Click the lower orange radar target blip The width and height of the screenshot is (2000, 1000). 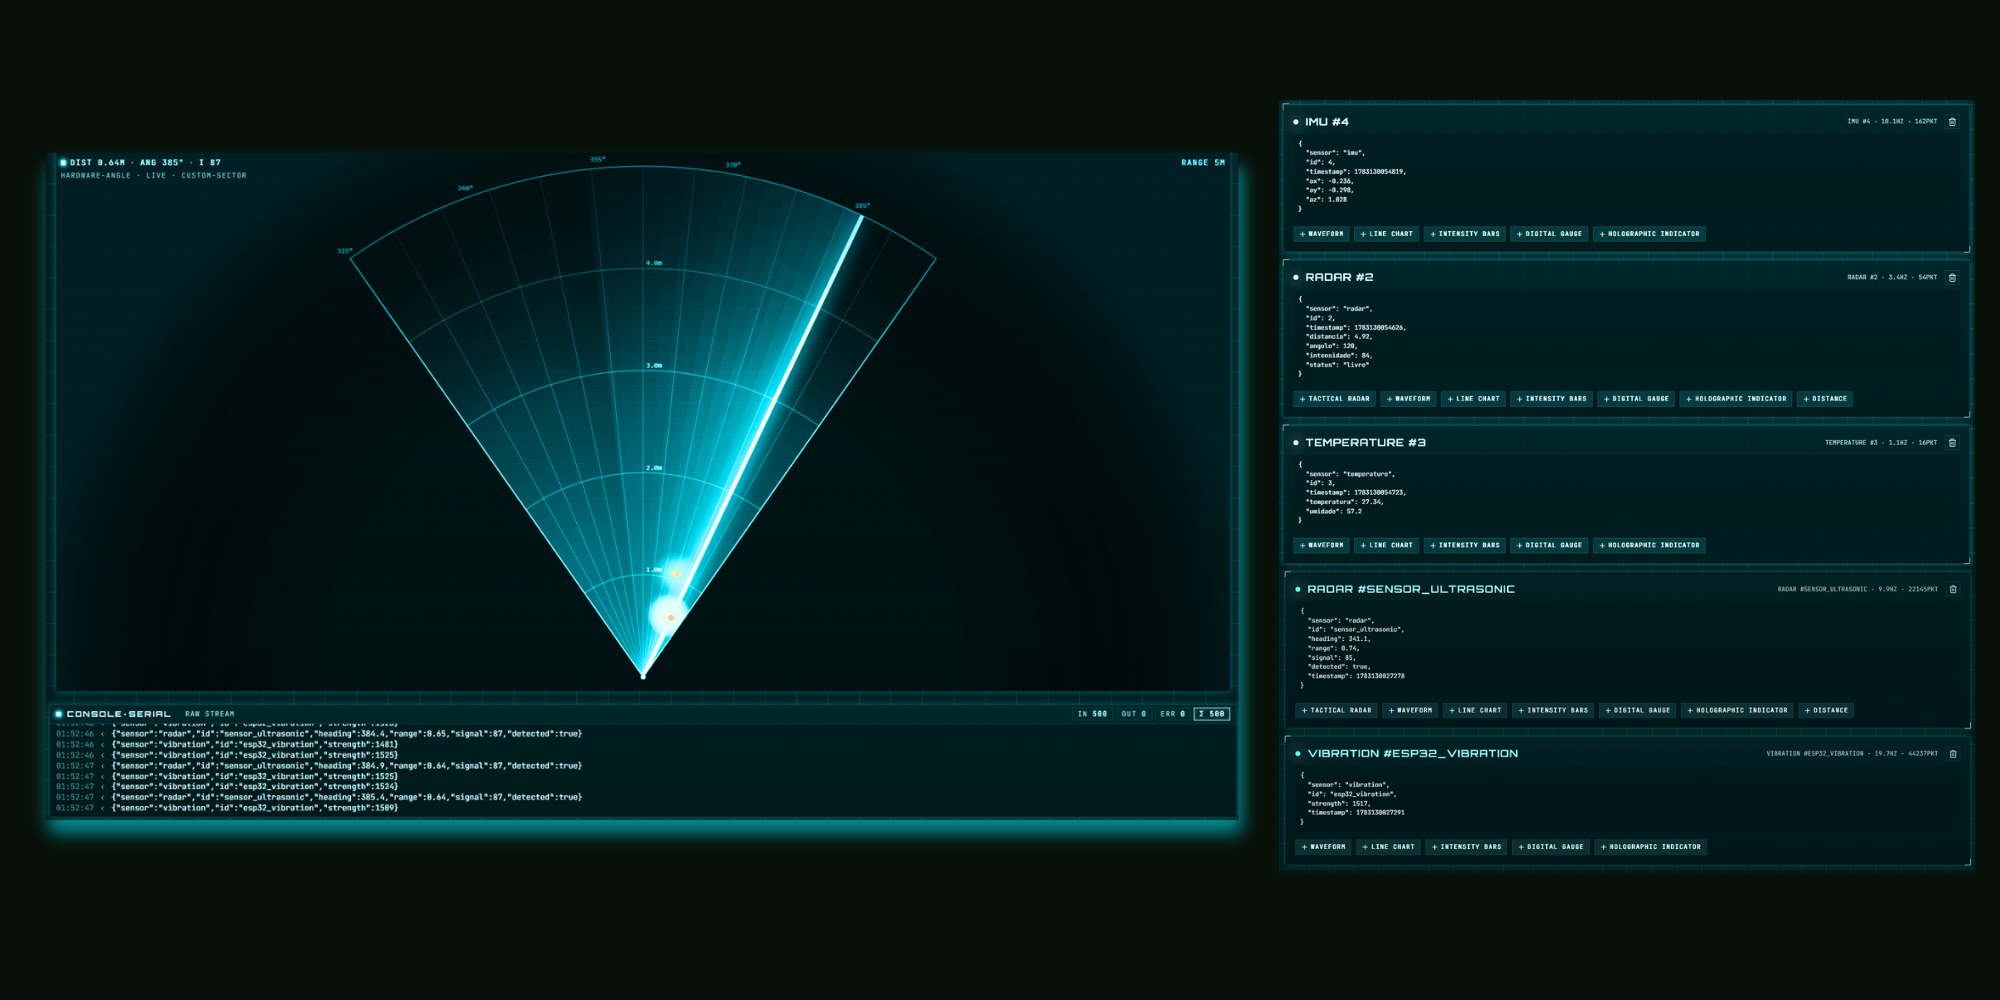tap(670, 617)
